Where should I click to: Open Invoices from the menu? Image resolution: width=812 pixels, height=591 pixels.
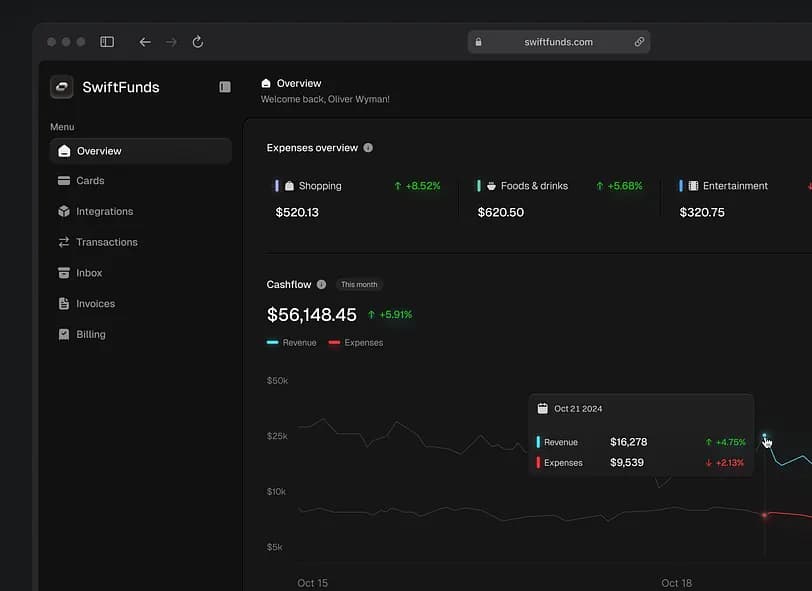click(141, 304)
